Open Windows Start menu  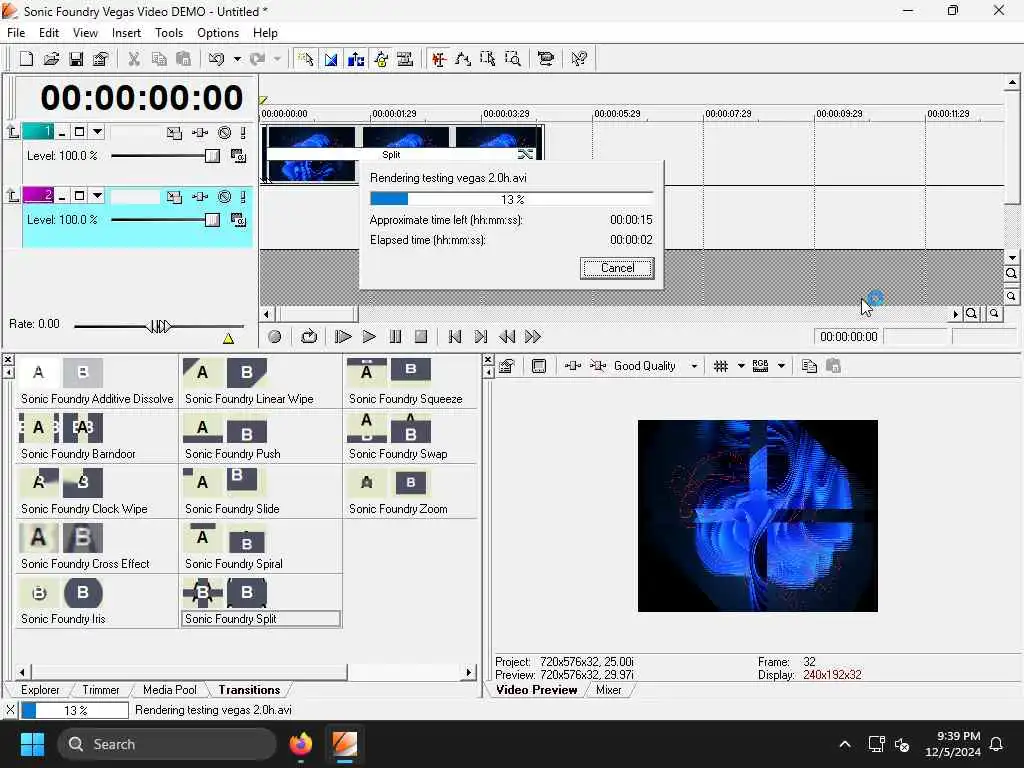32,744
